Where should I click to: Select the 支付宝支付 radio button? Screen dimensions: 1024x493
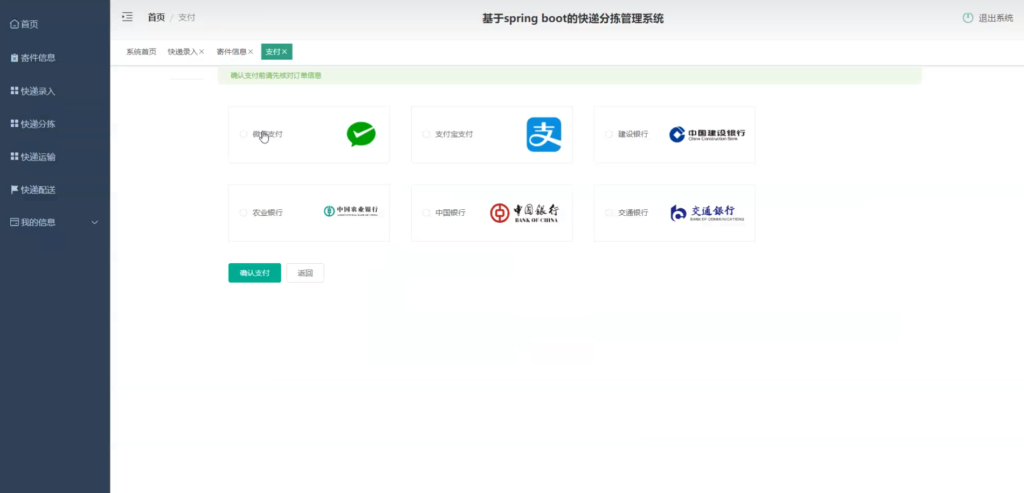pos(426,134)
